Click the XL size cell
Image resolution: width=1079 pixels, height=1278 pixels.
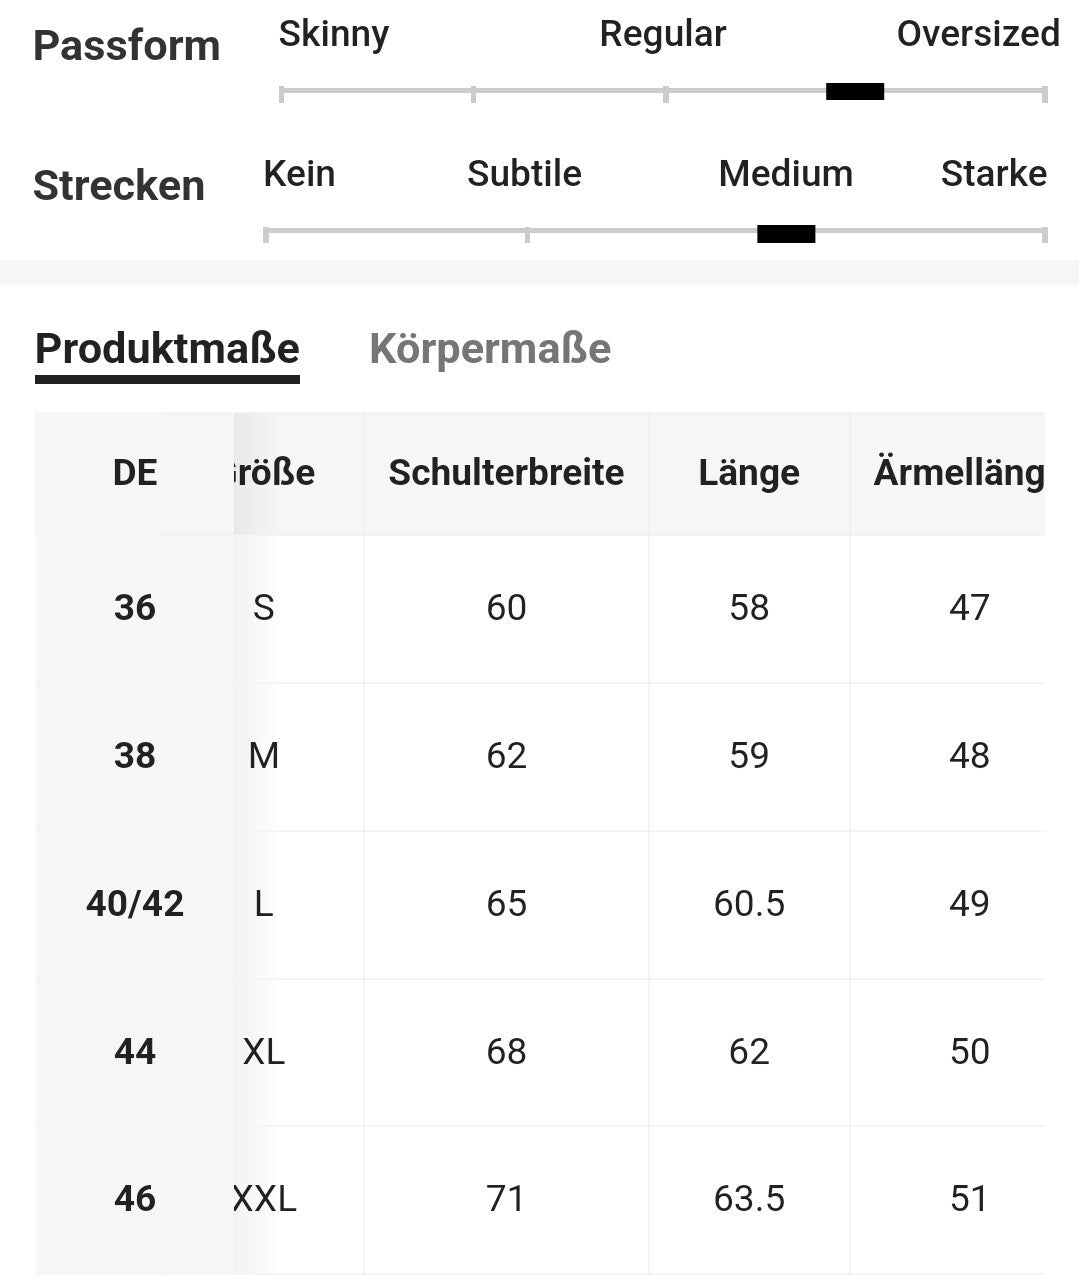pyautogui.click(x=264, y=1051)
